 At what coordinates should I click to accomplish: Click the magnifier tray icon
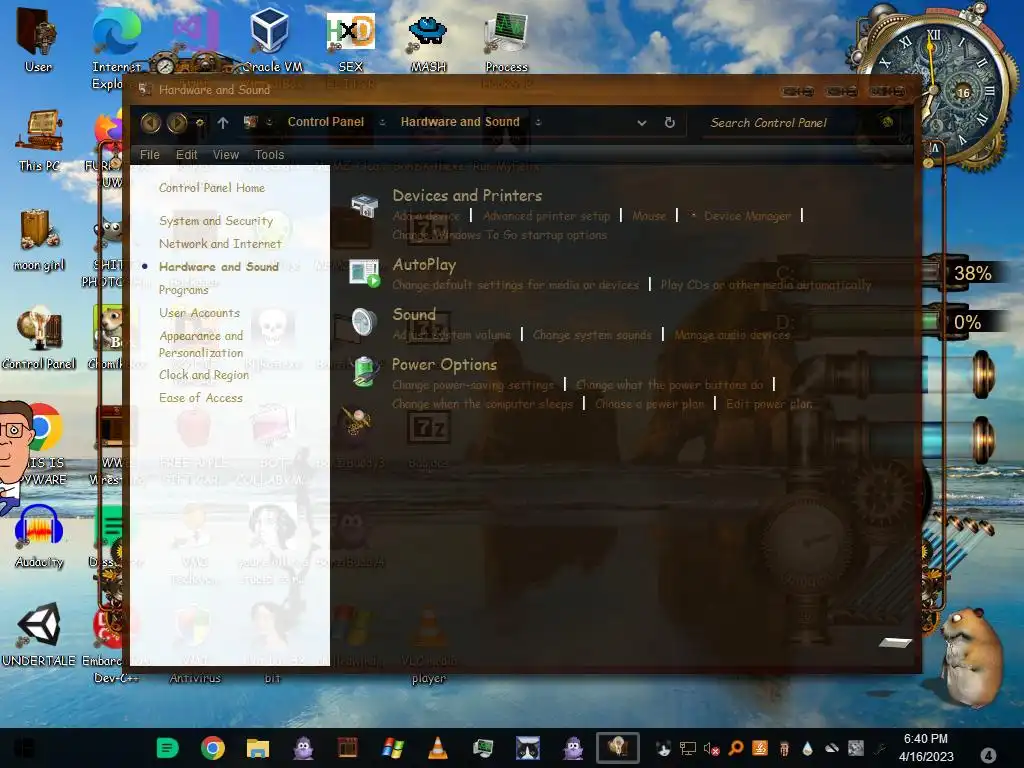tap(736, 748)
